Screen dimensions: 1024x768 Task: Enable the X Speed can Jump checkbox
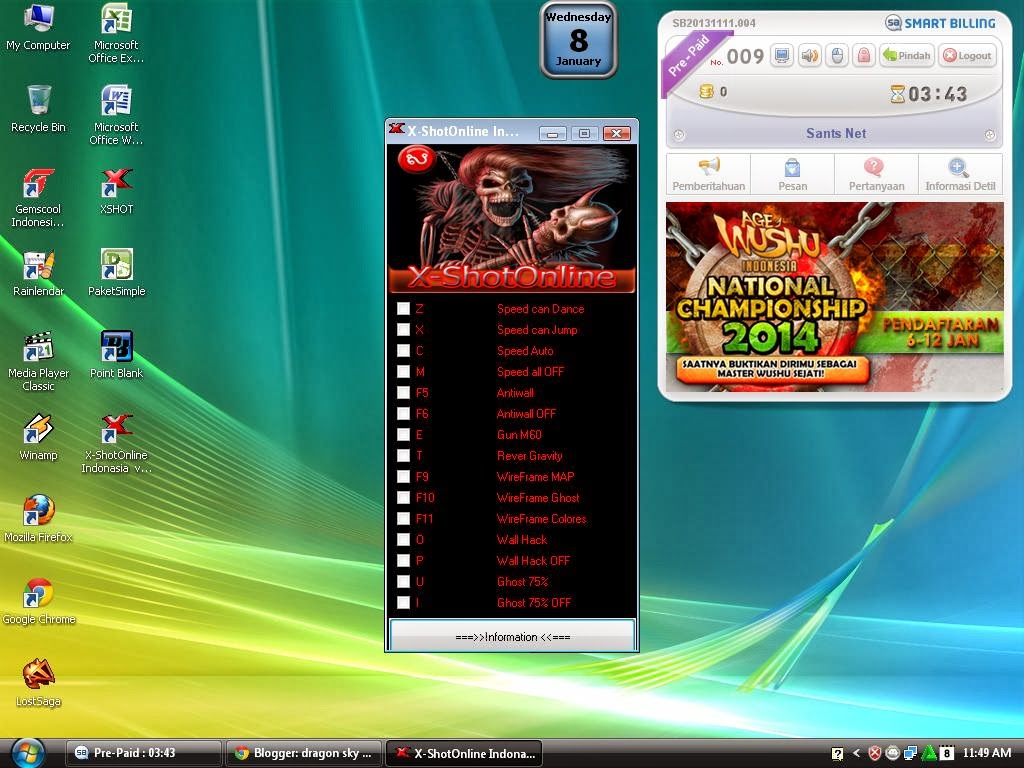pos(404,330)
